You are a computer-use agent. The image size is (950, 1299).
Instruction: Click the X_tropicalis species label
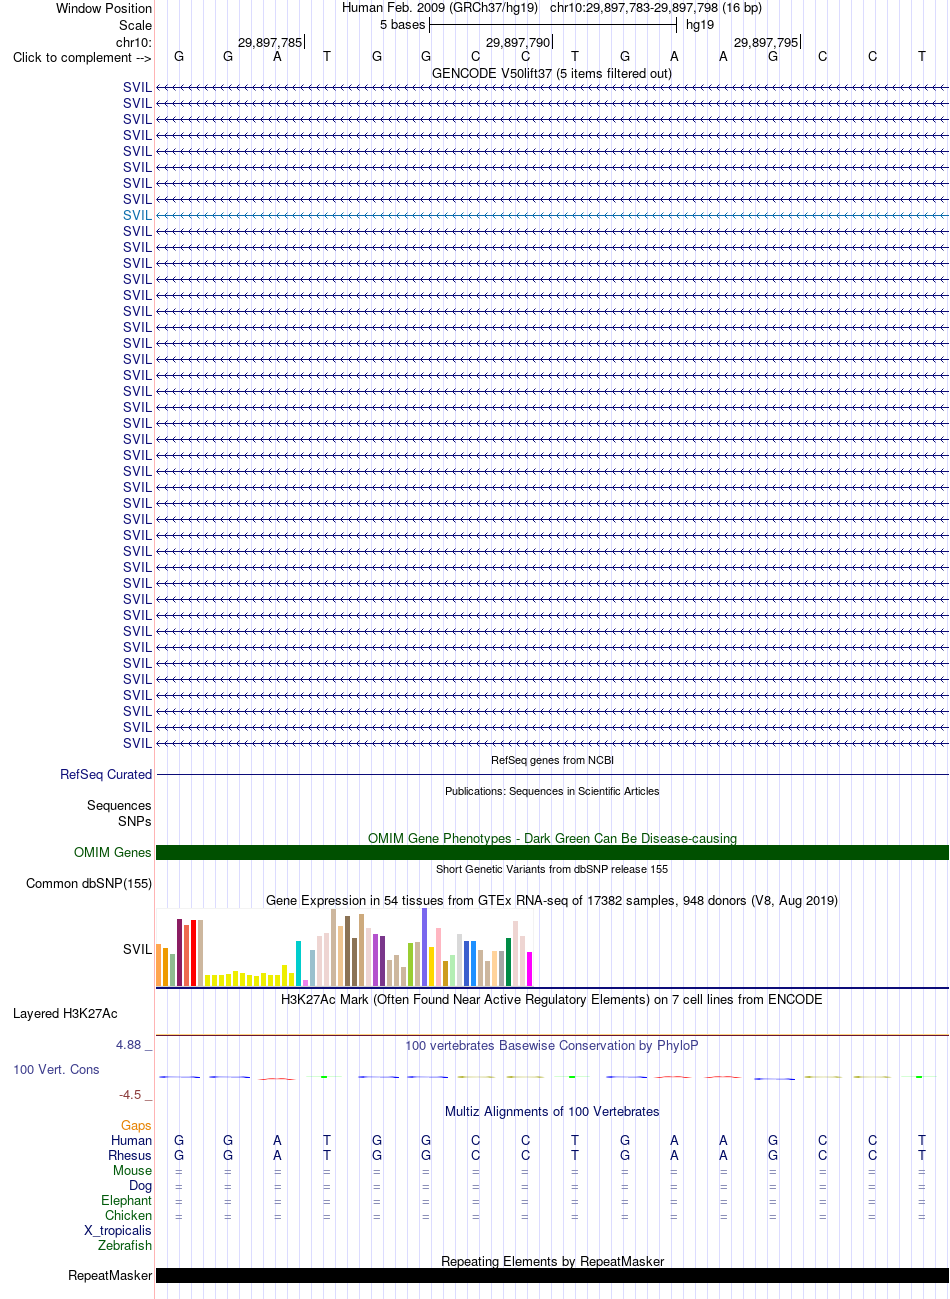[118, 1230]
